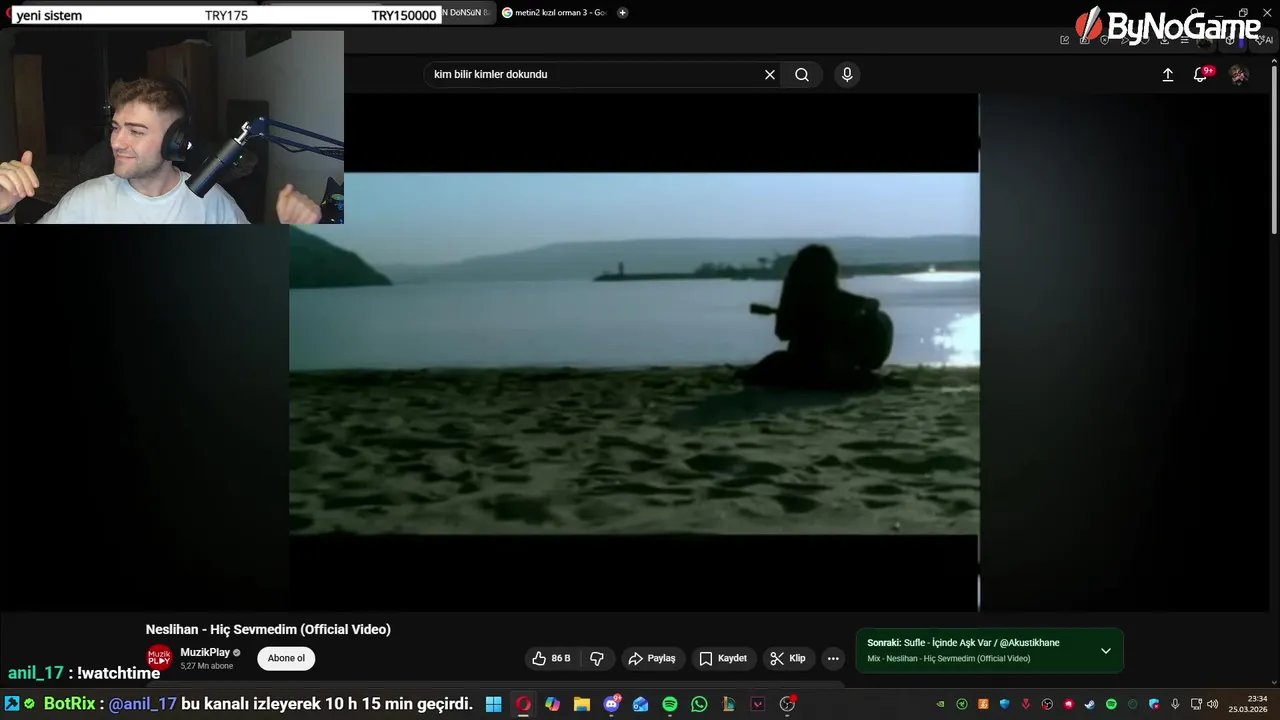This screenshot has width=1280, height=720.
Task: Open YouTube upload/create icon
Action: (x=1167, y=75)
